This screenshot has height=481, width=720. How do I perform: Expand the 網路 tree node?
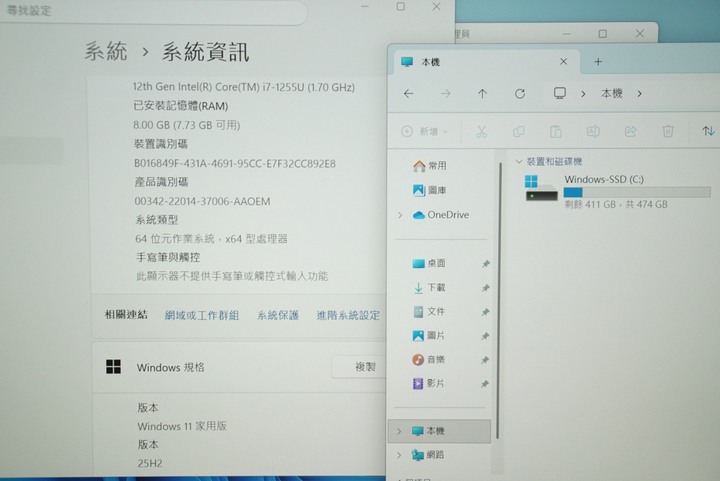point(399,455)
